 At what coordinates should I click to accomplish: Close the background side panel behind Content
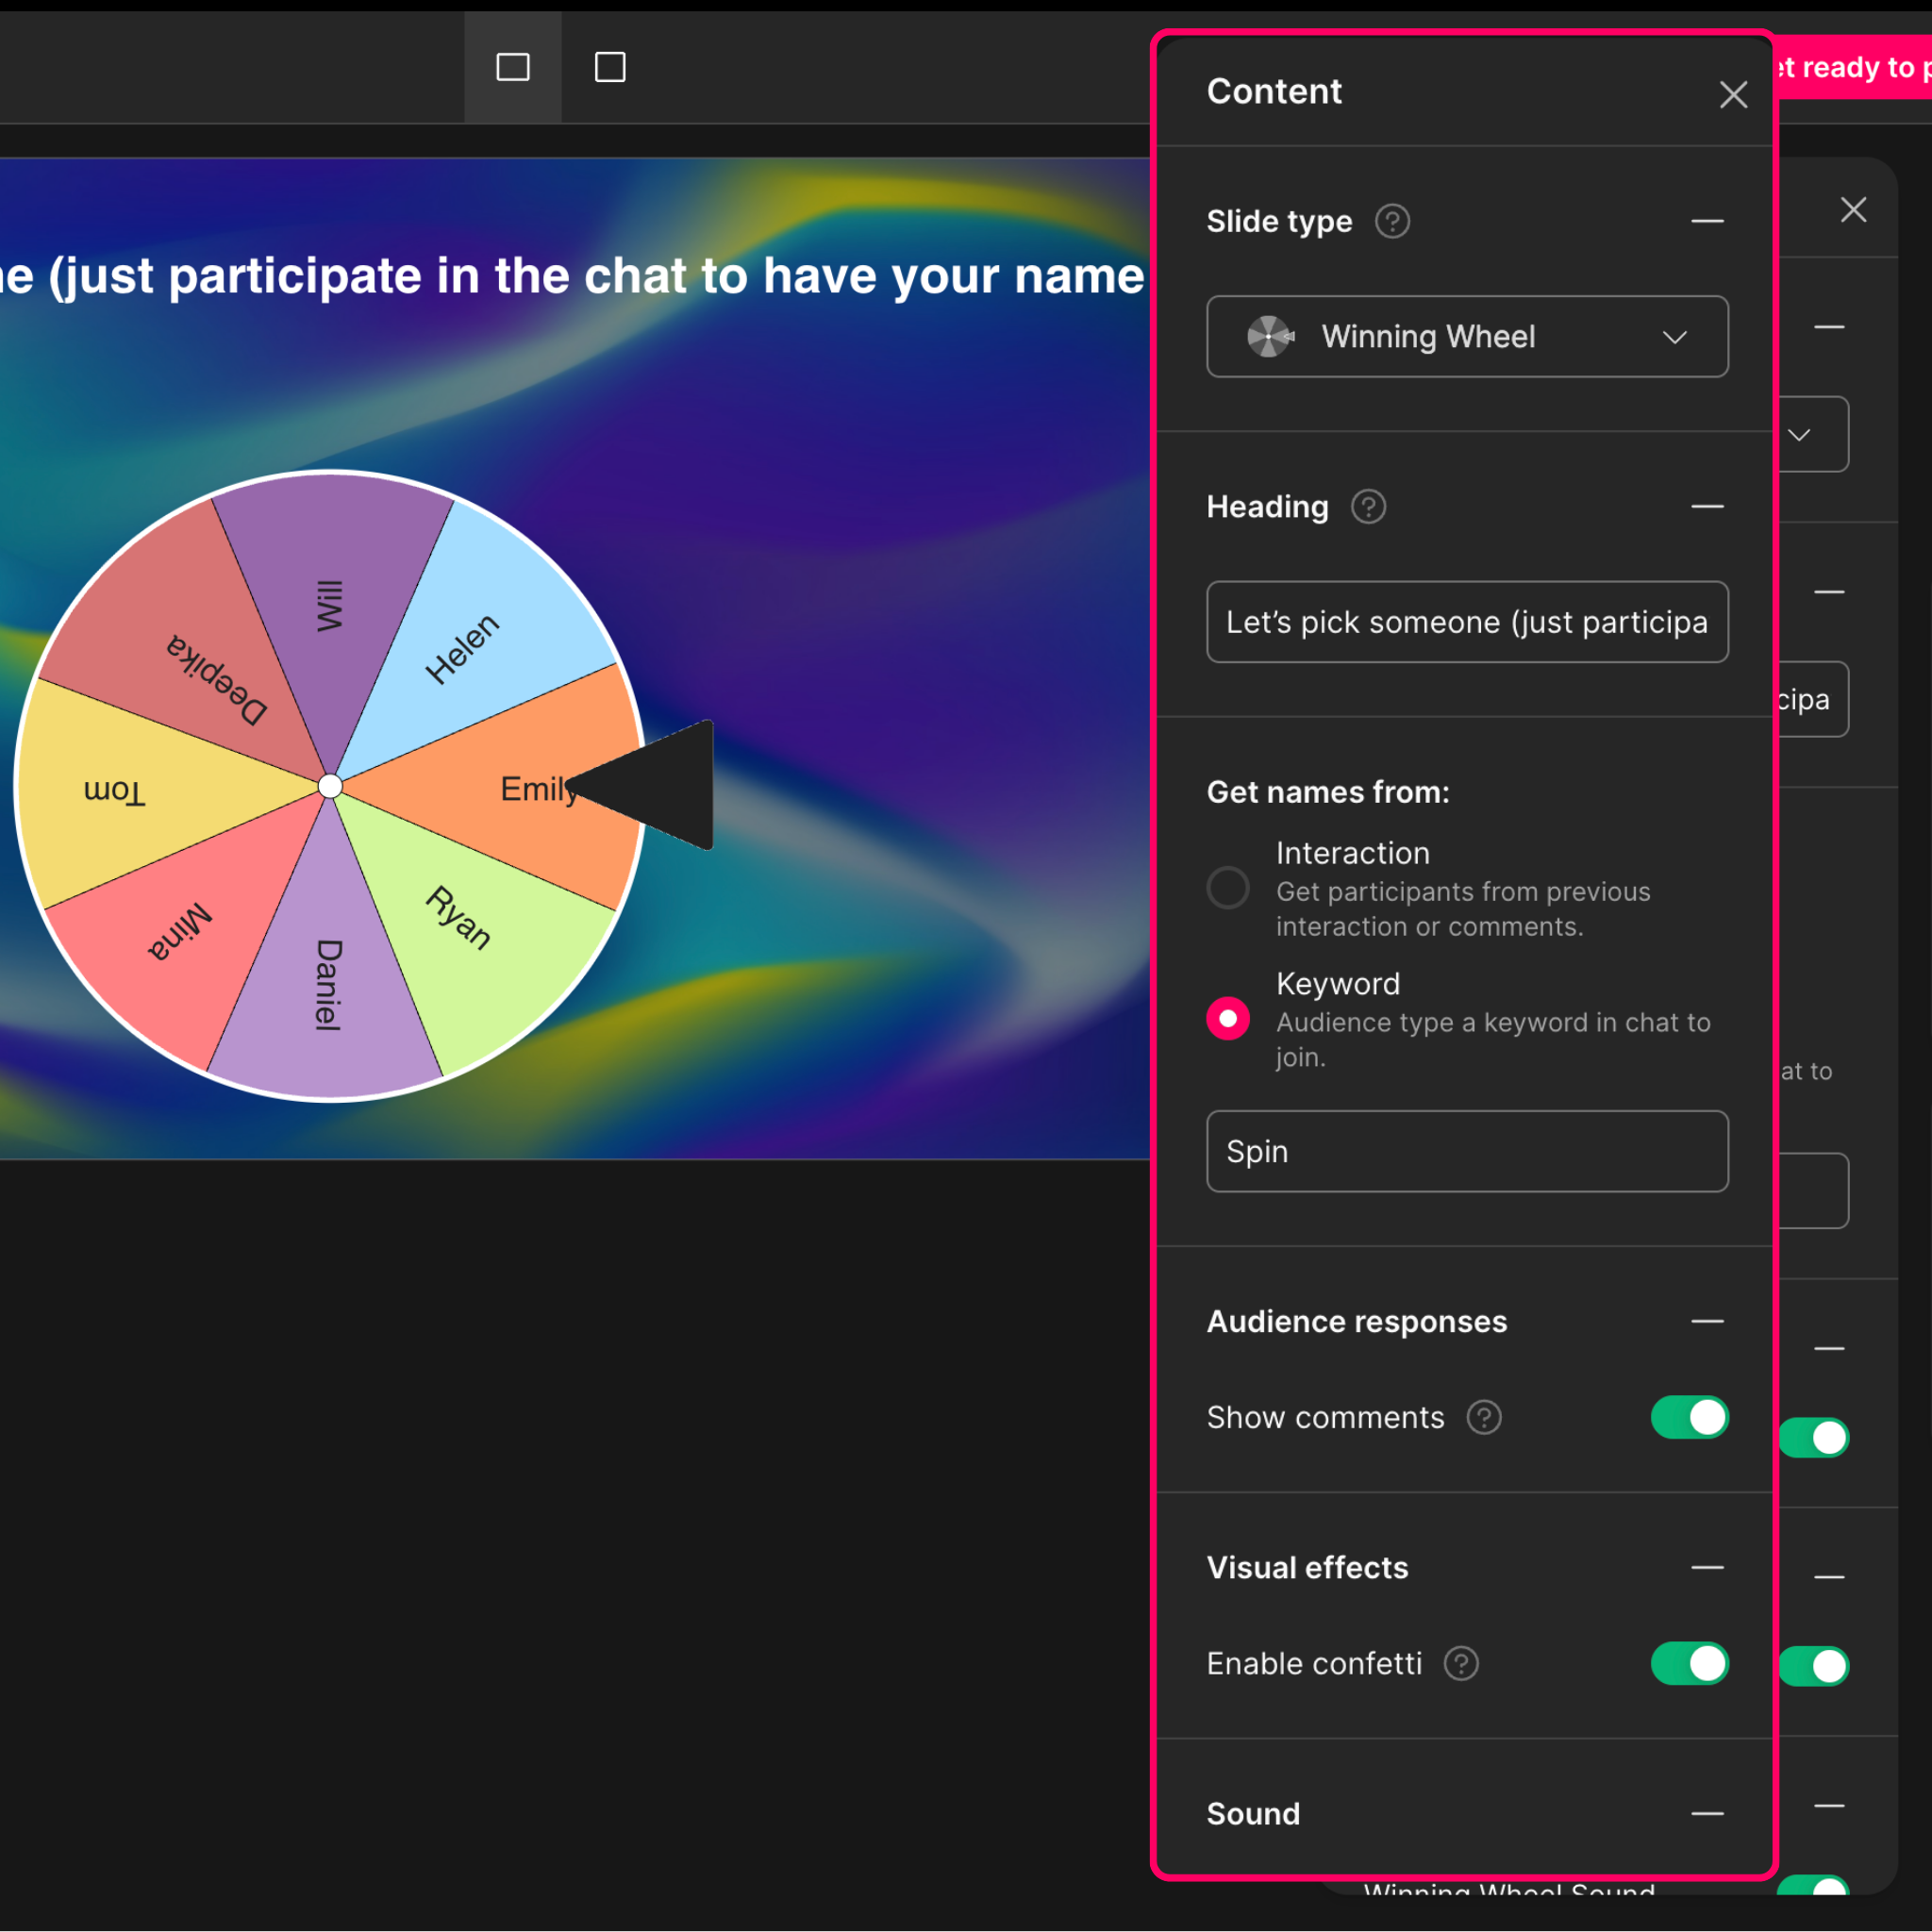point(1853,210)
